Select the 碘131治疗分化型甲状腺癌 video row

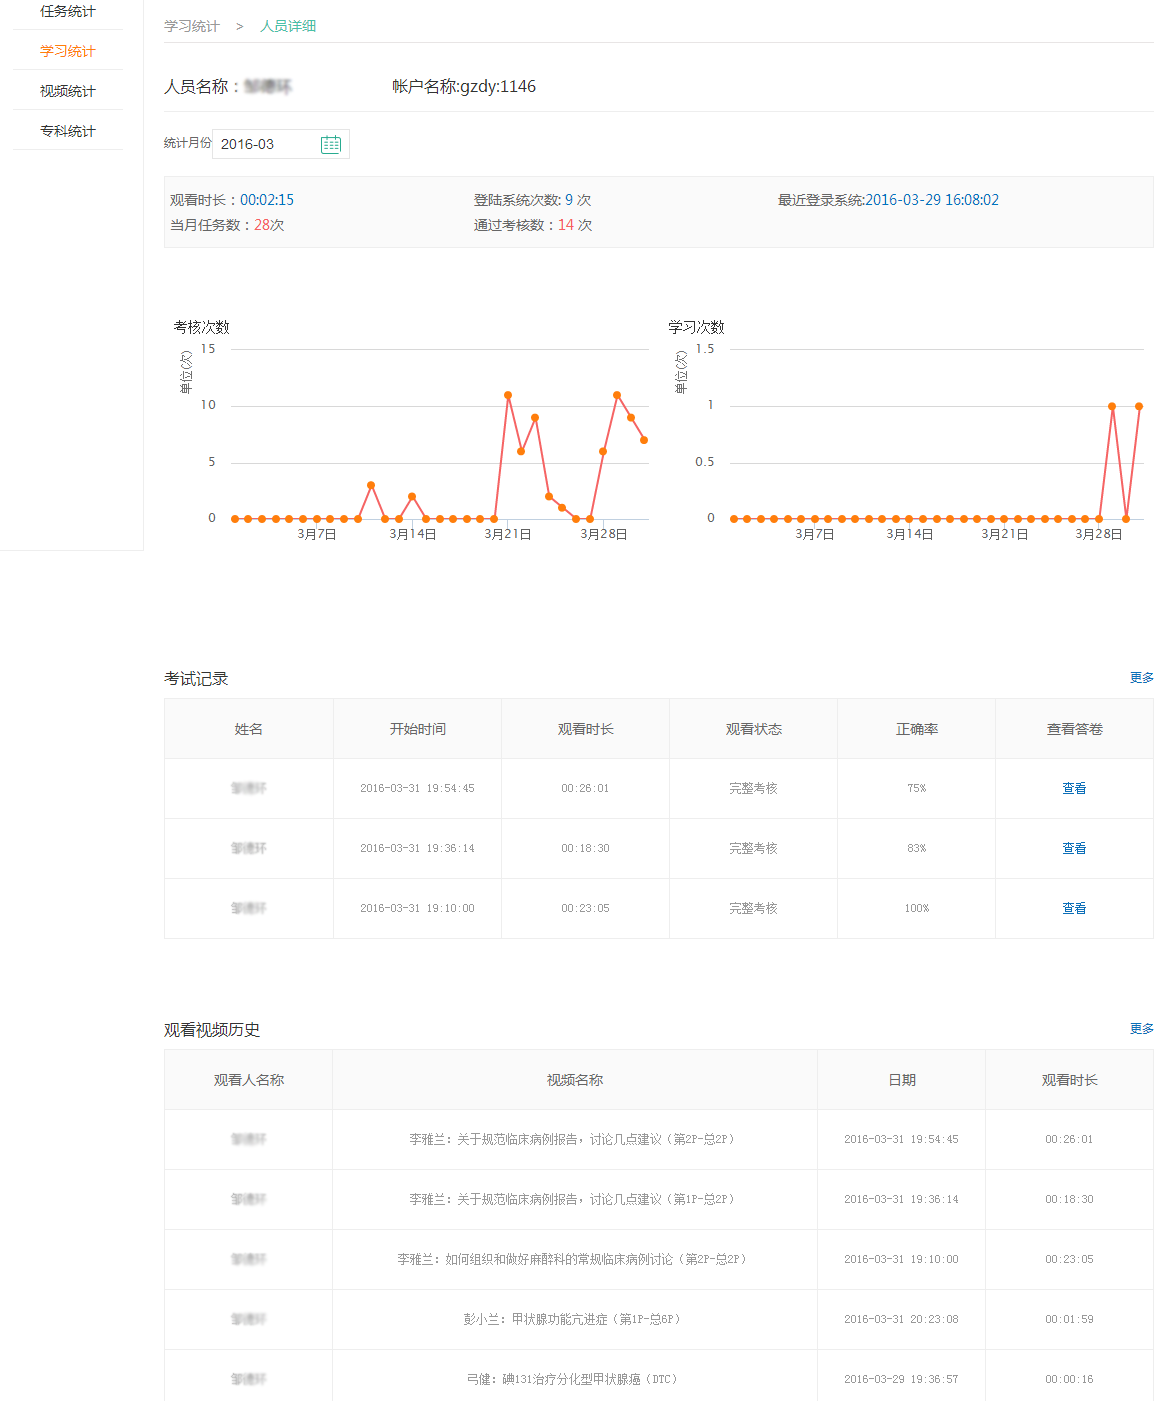coord(573,1380)
